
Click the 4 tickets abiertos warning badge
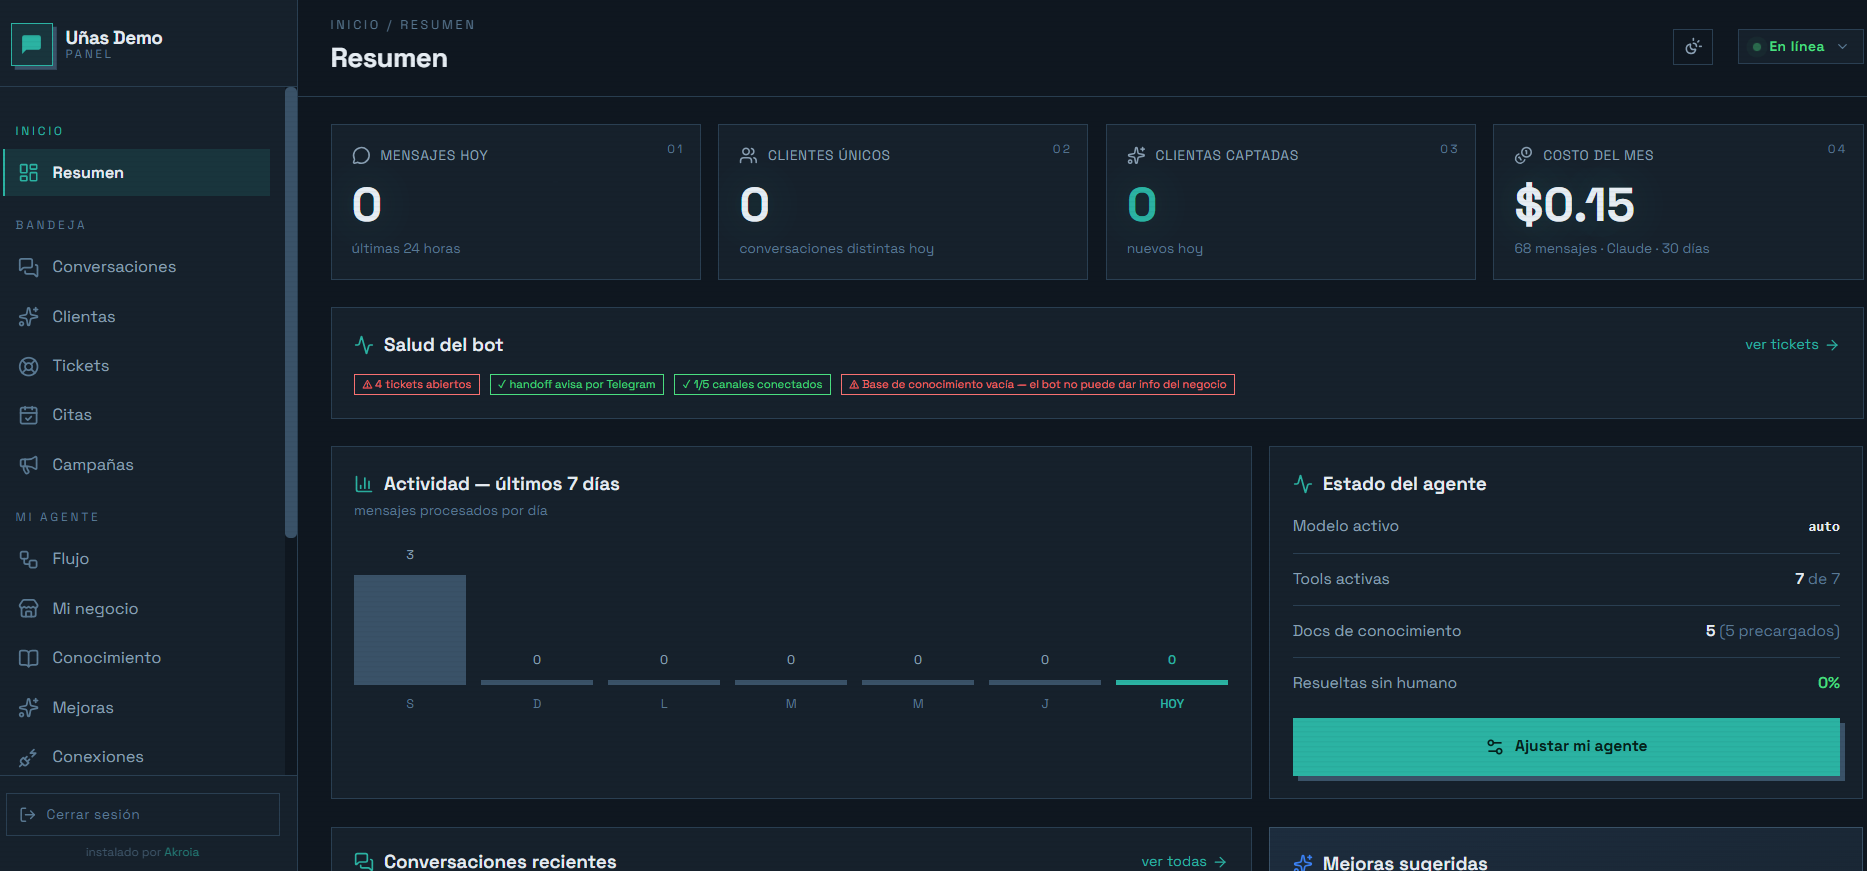[x=417, y=385]
